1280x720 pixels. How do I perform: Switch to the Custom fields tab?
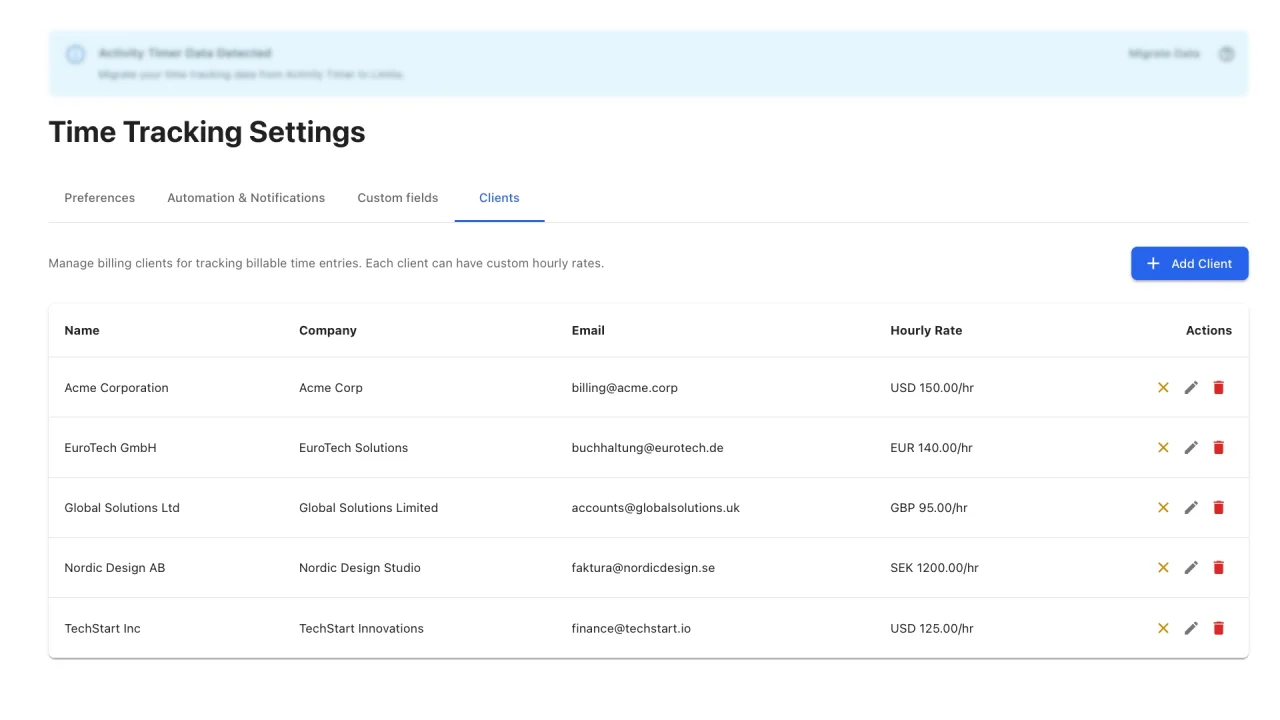tap(397, 198)
